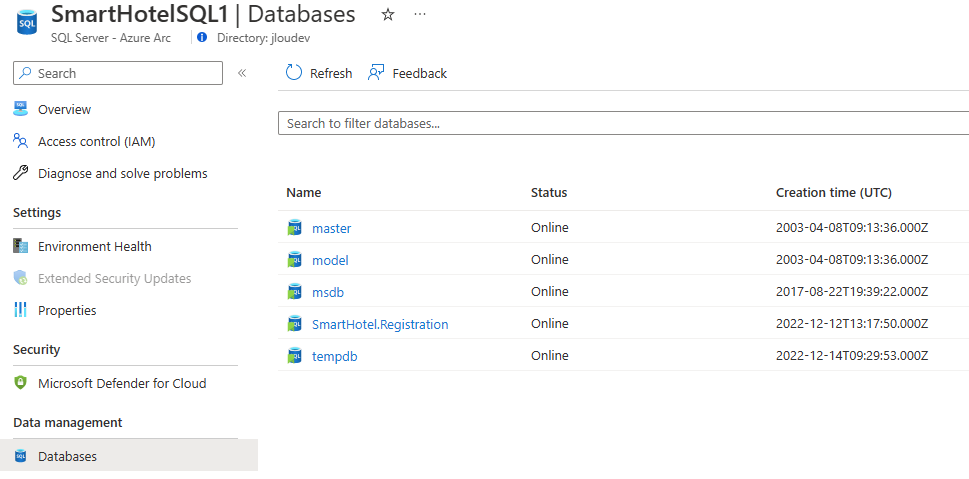Click Online status of msdb row
969x479 pixels.
[549, 292]
